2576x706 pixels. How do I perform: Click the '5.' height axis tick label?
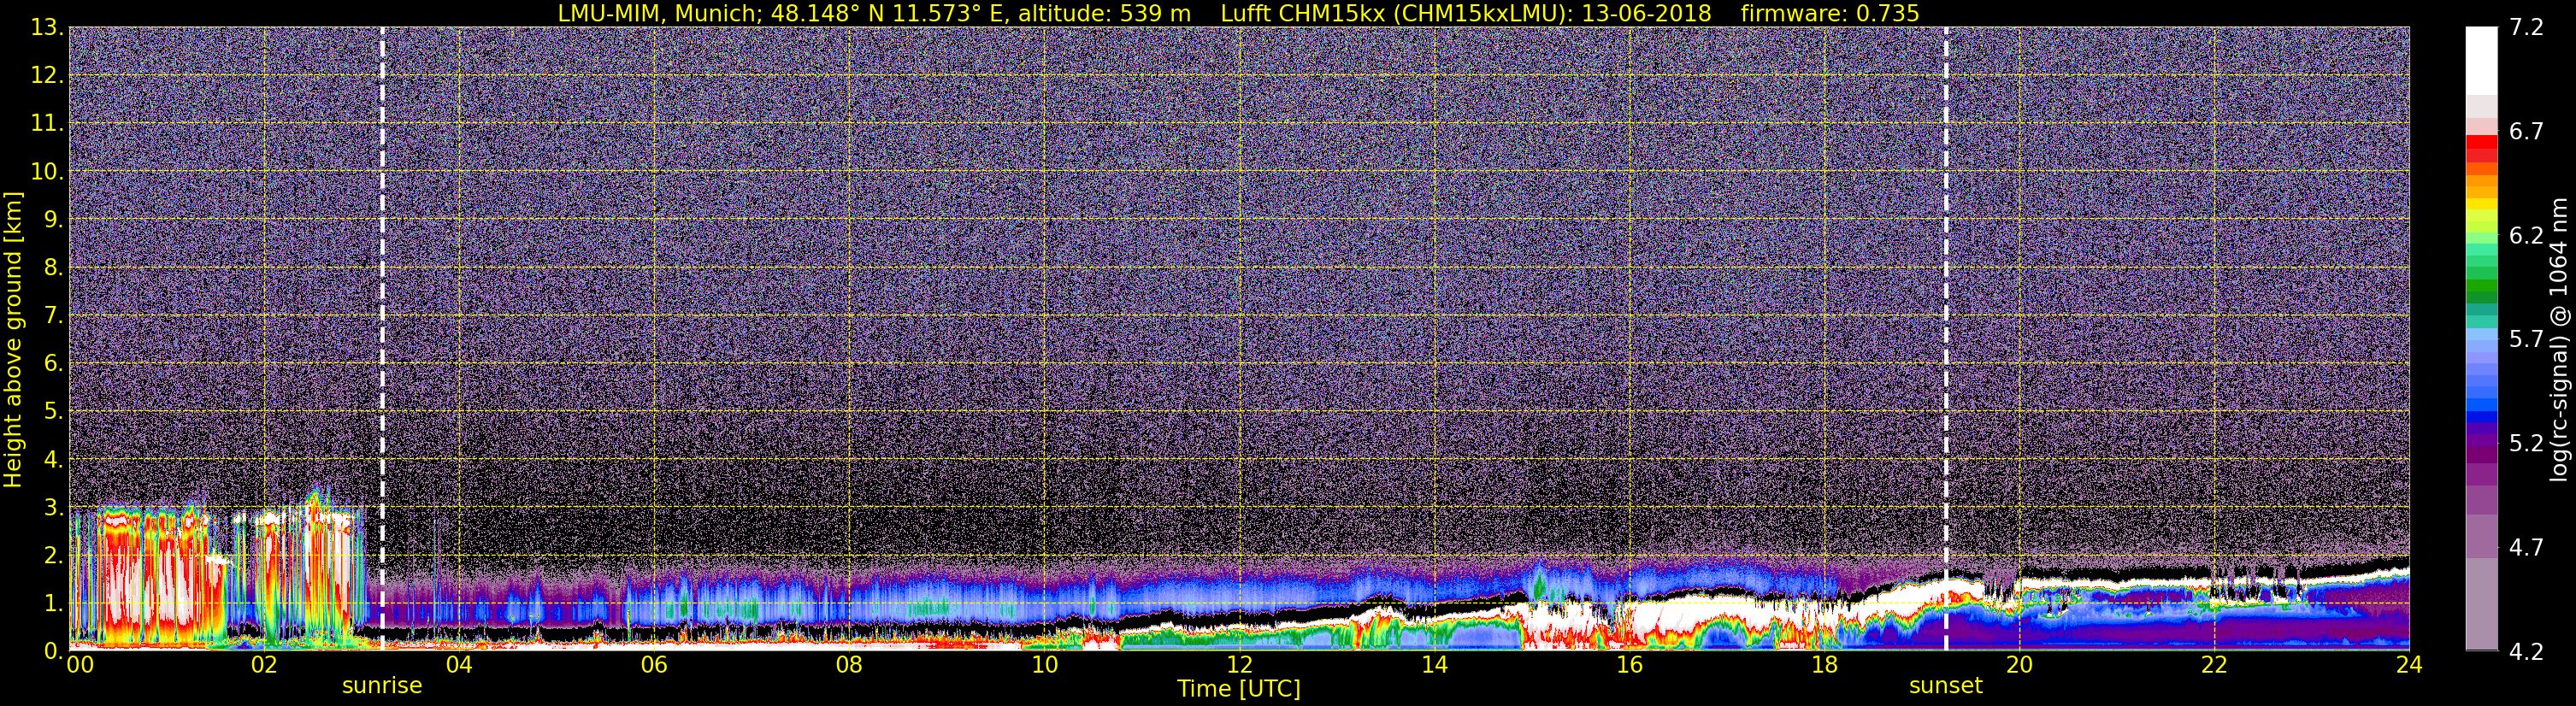coord(54,411)
